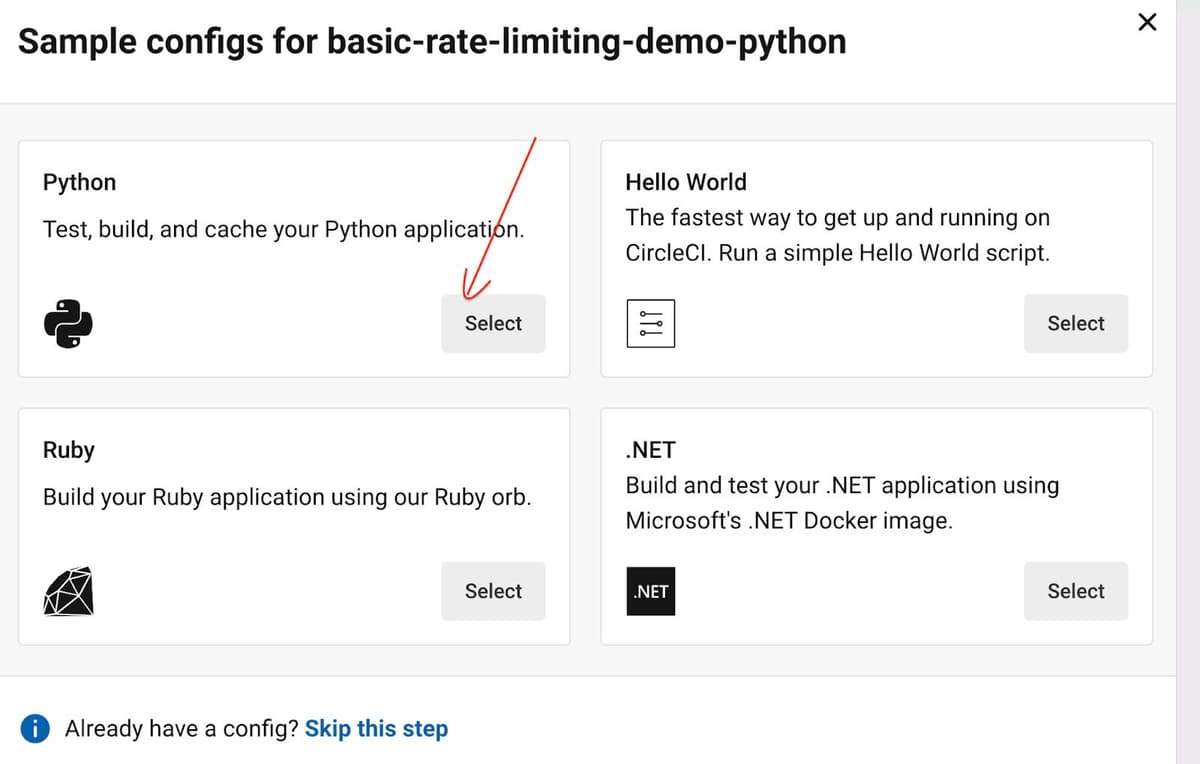Click the Python card heading
1200x764 pixels.
pyautogui.click(x=79, y=182)
